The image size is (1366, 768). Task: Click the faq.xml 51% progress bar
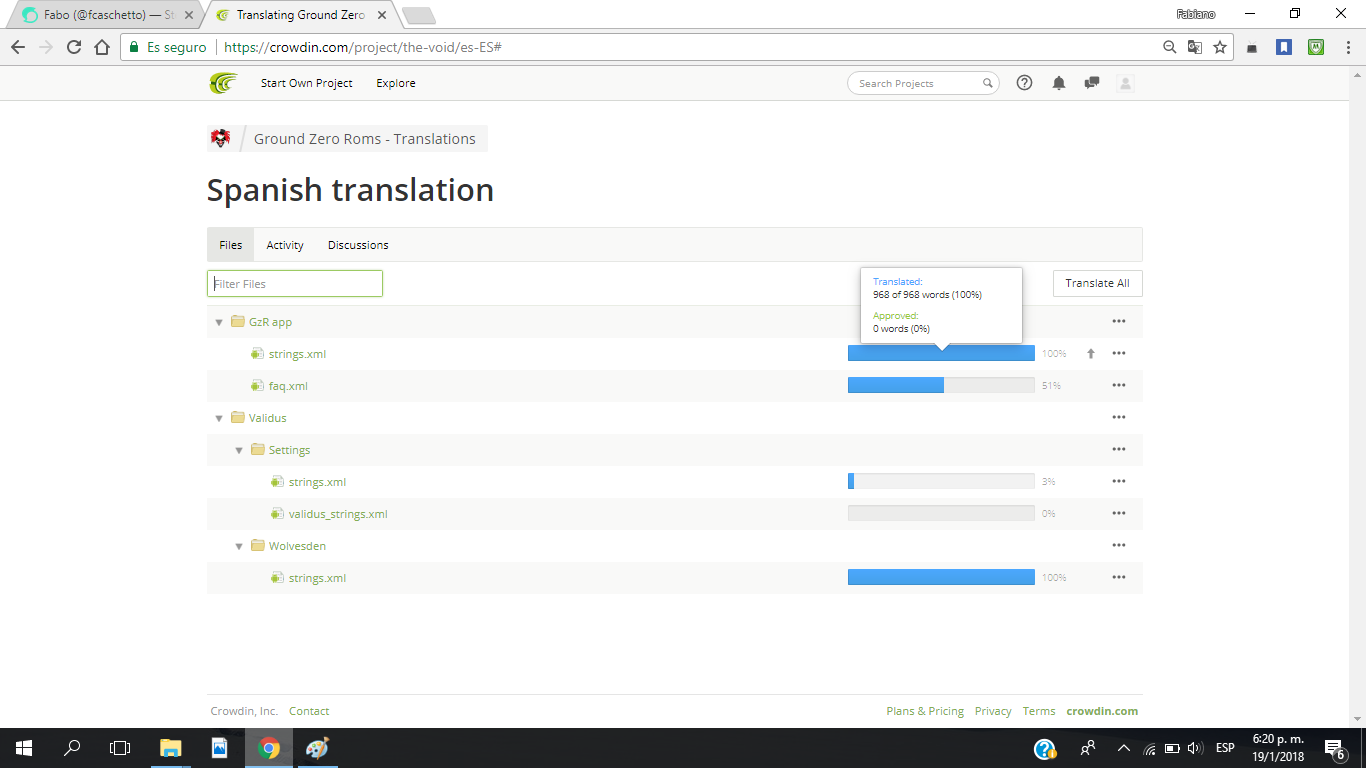coord(941,386)
